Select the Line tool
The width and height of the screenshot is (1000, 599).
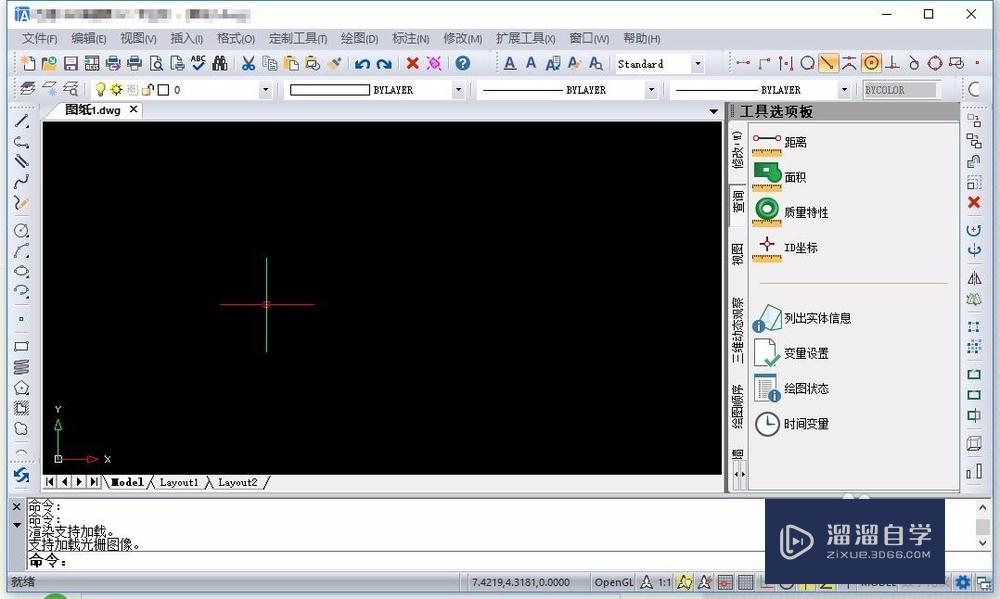coord(22,122)
